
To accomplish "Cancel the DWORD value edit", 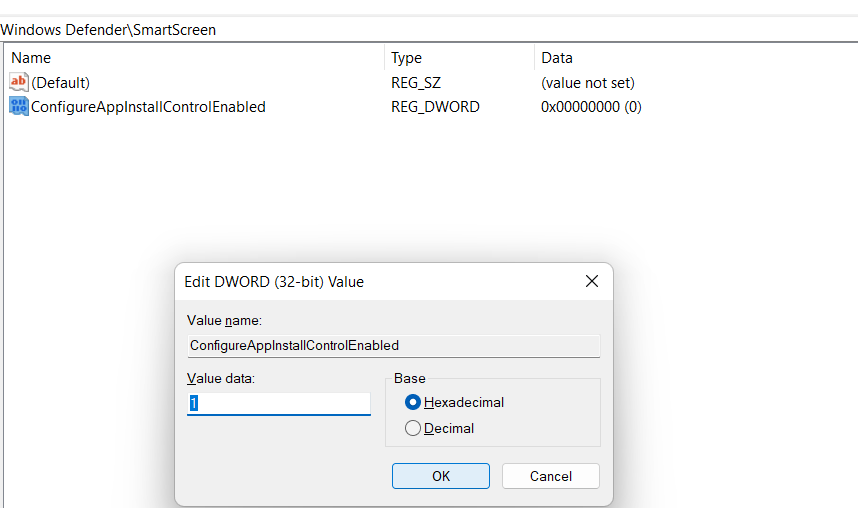I will click(550, 476).
